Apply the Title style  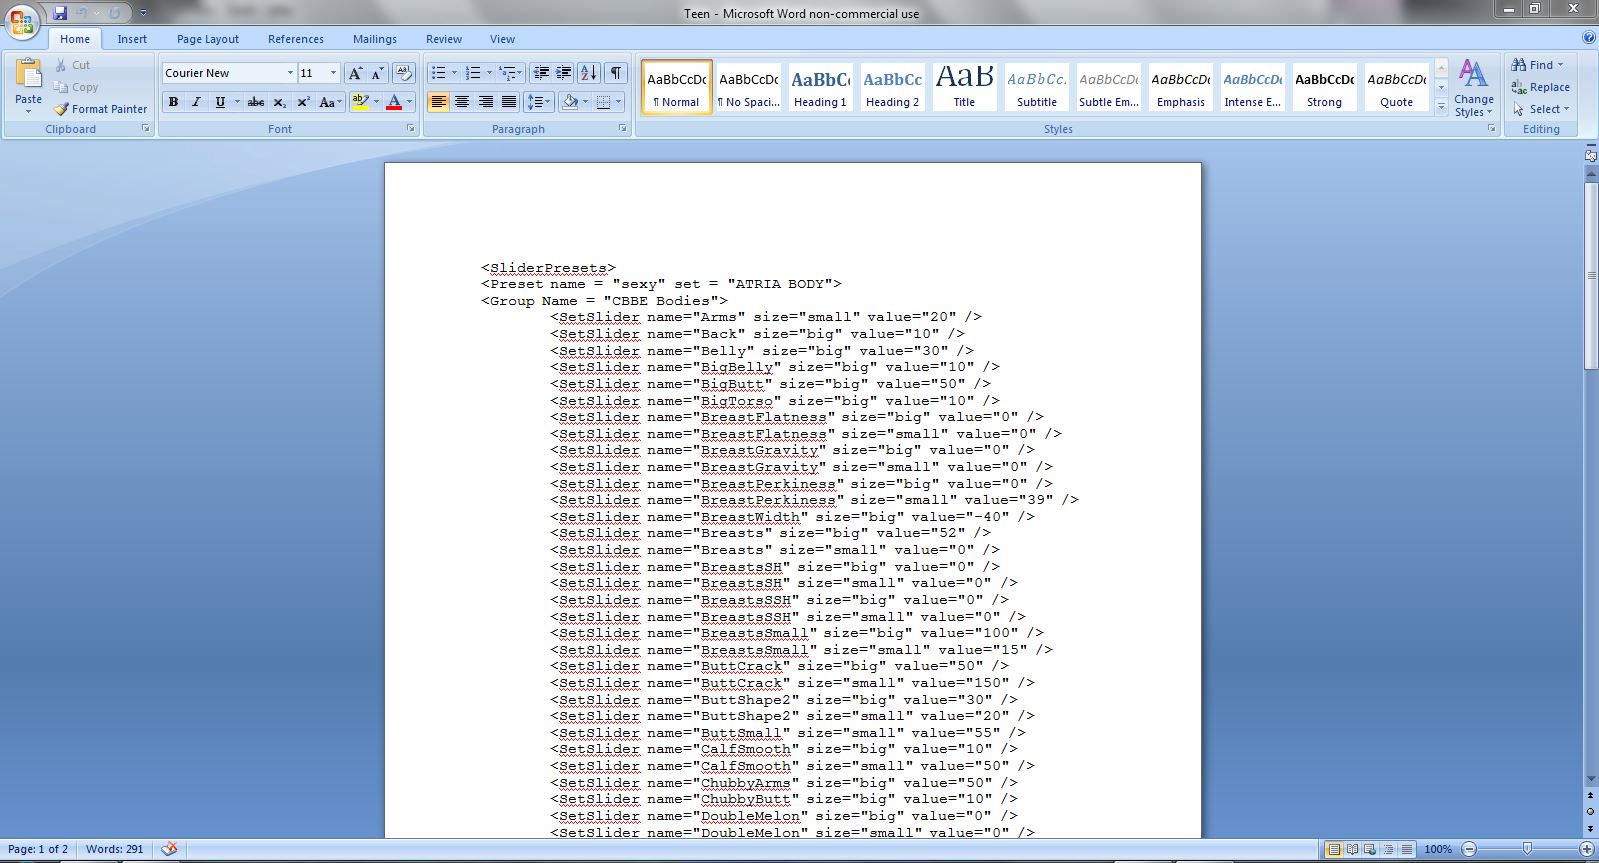964,87
